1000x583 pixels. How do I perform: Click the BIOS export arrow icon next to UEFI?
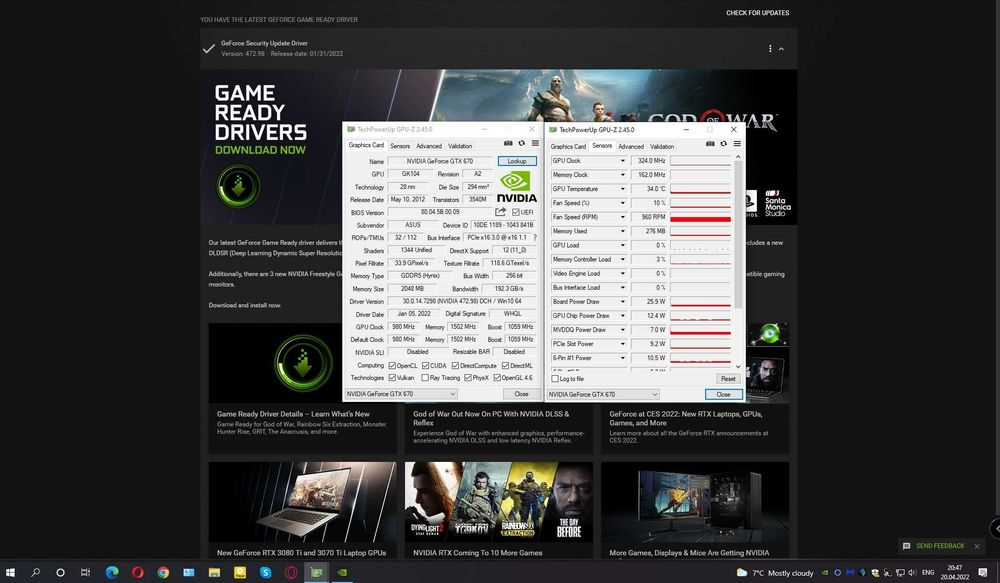[x=501, y=212]
